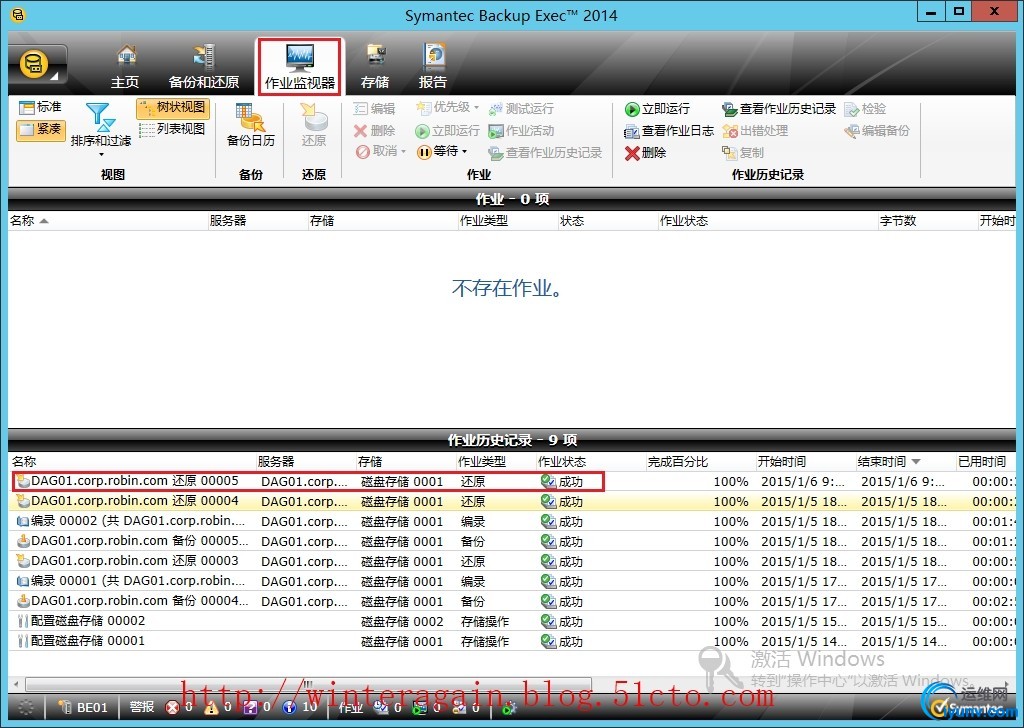Select the 配置磁盘存储 00002 row
Image resolution: width=1024 pixels, height=728 pixels.
513,622
